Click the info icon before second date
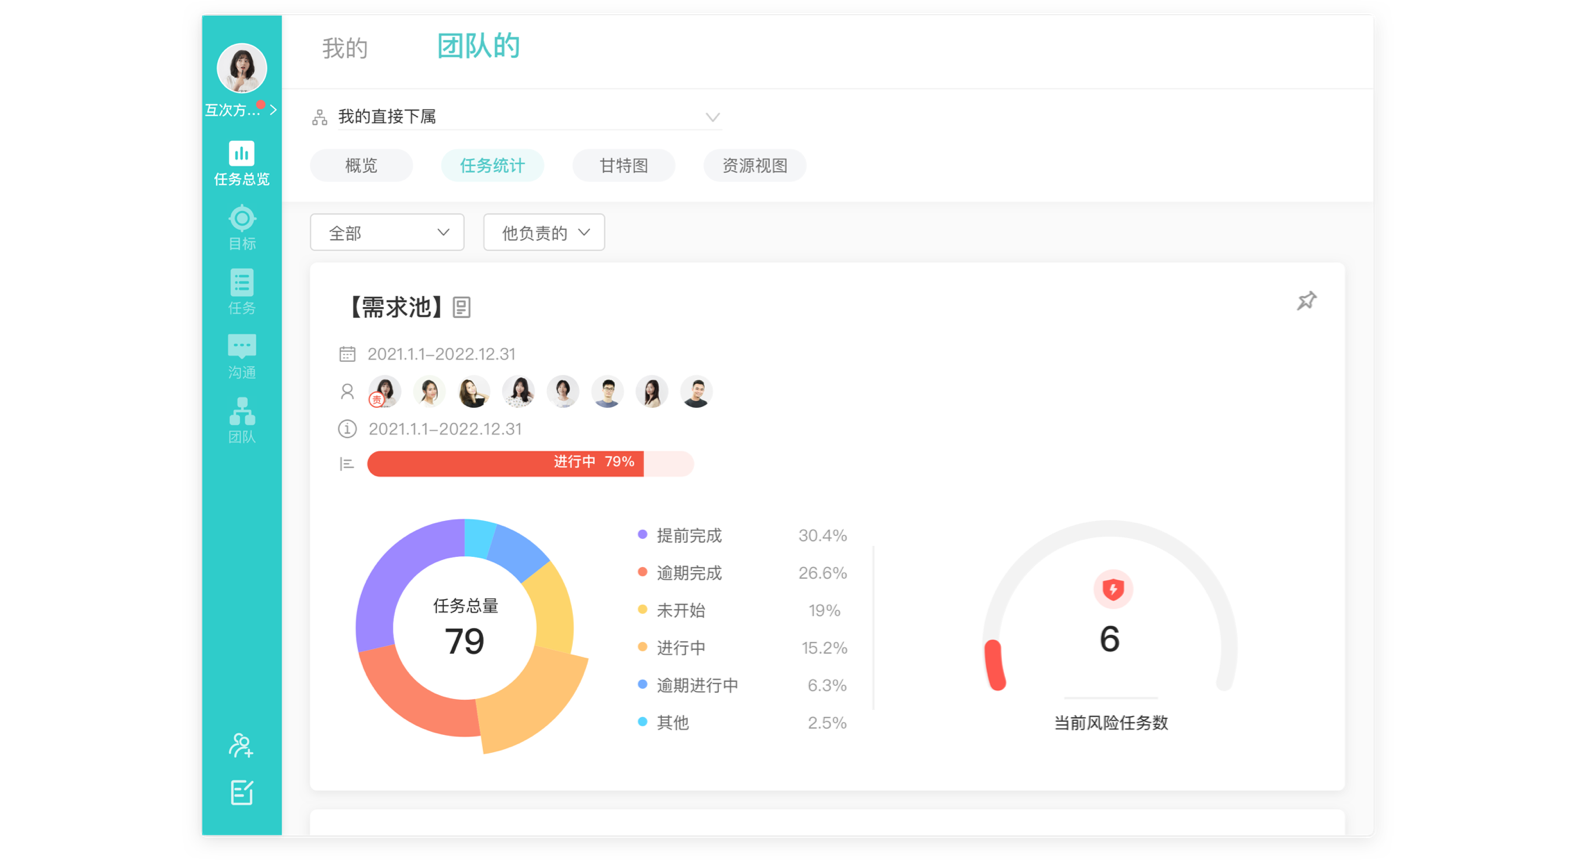The image size is (1576, 860). point(347,429)
